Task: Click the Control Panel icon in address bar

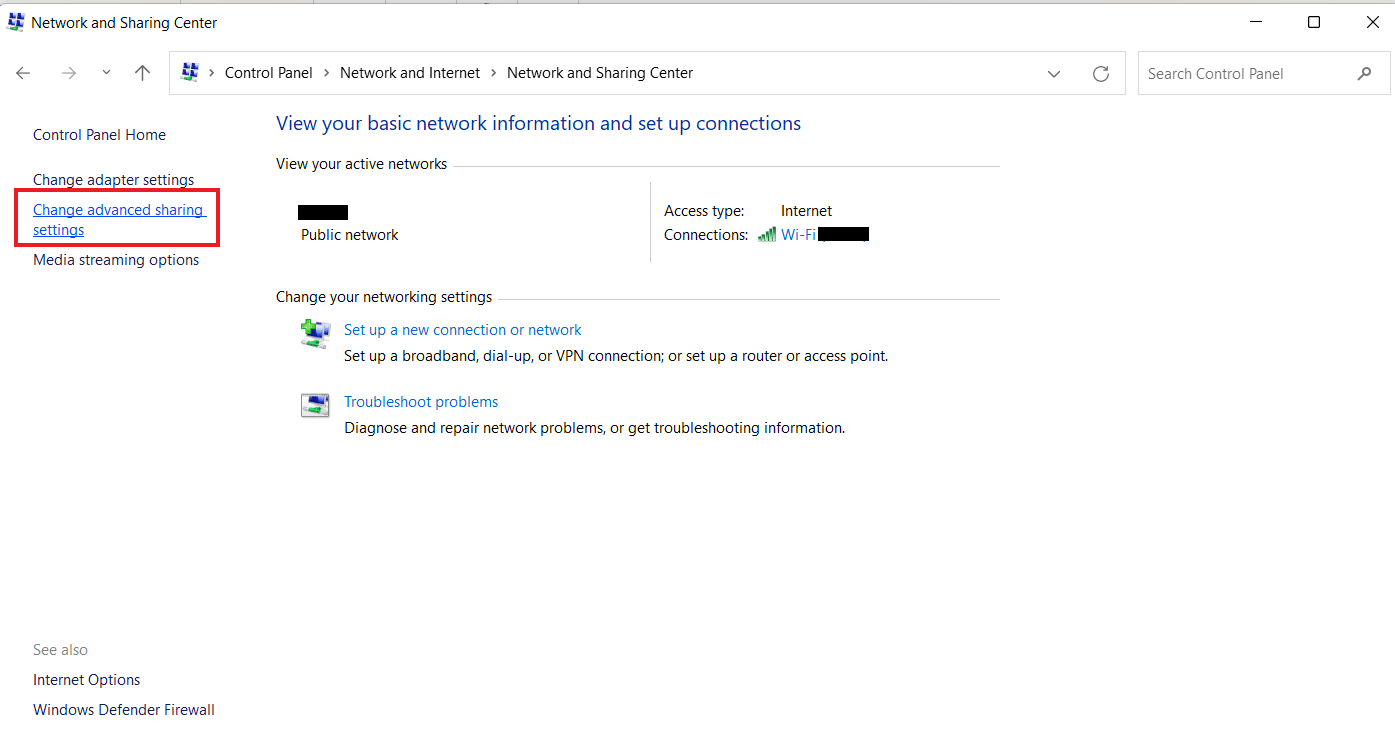Action: pyautogui.click(x=190, y=72)
